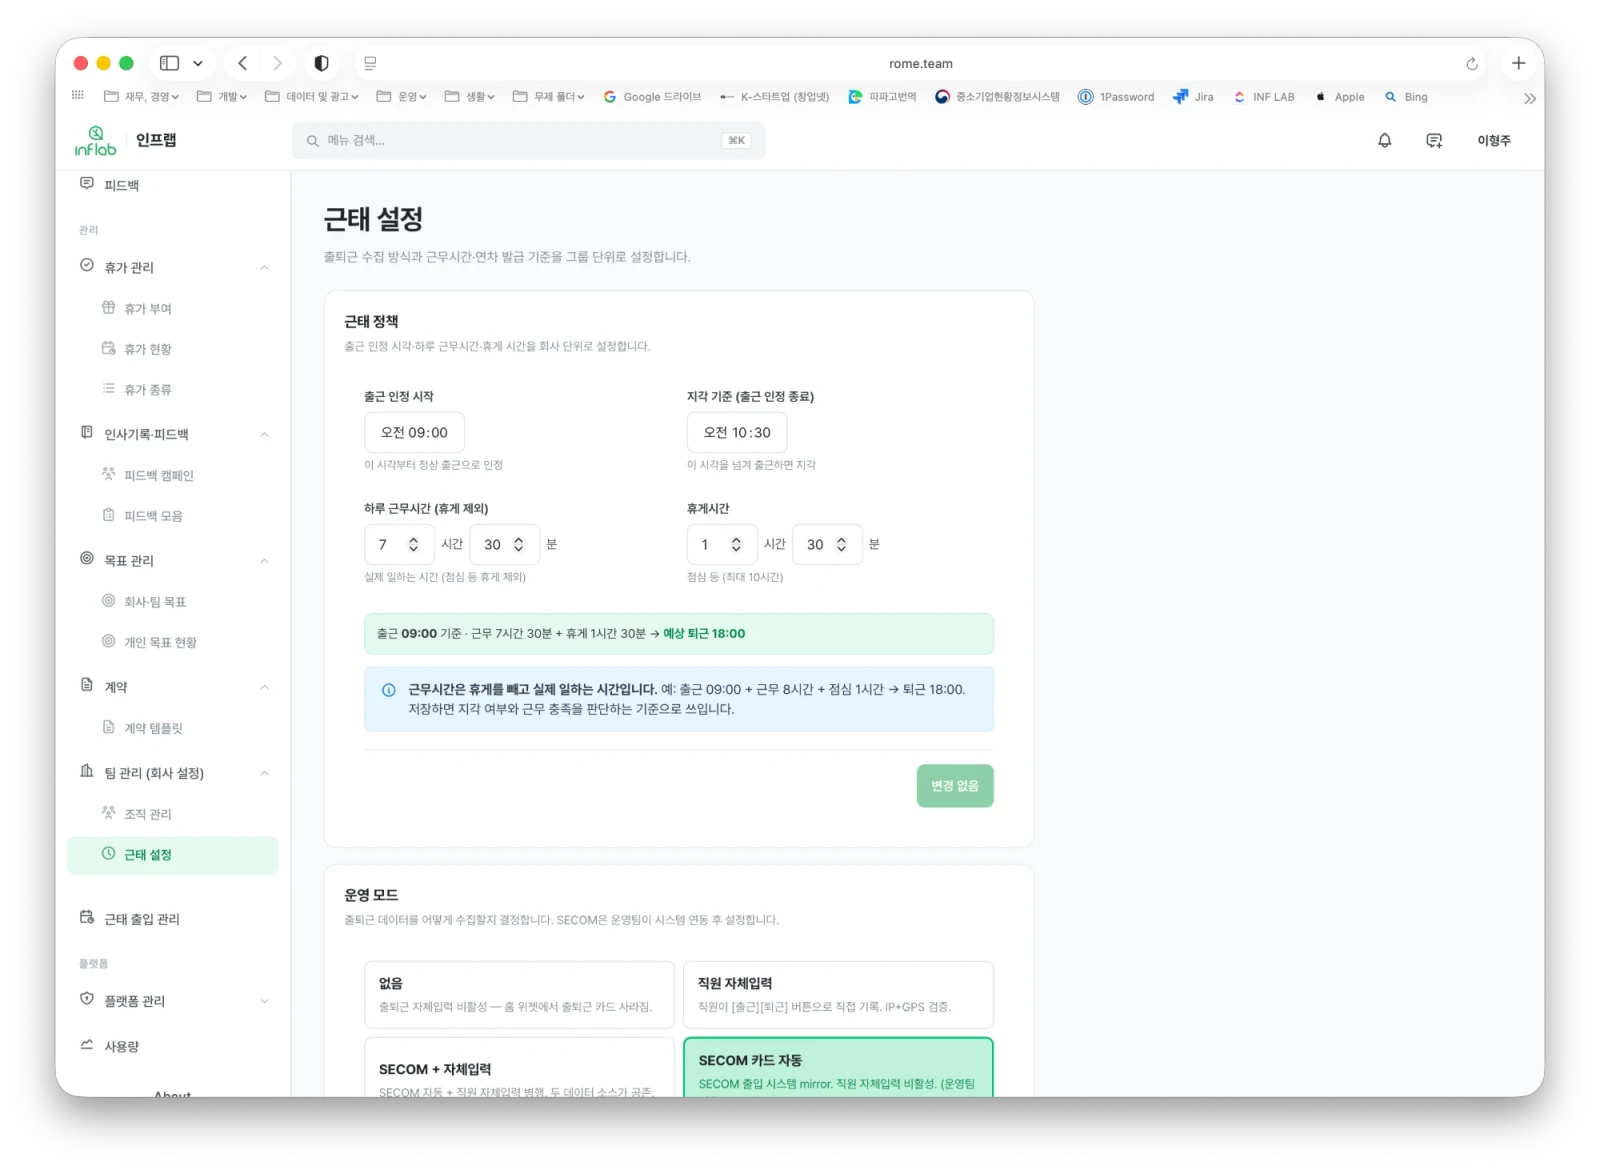Open the Bing bookmark

1406,97
